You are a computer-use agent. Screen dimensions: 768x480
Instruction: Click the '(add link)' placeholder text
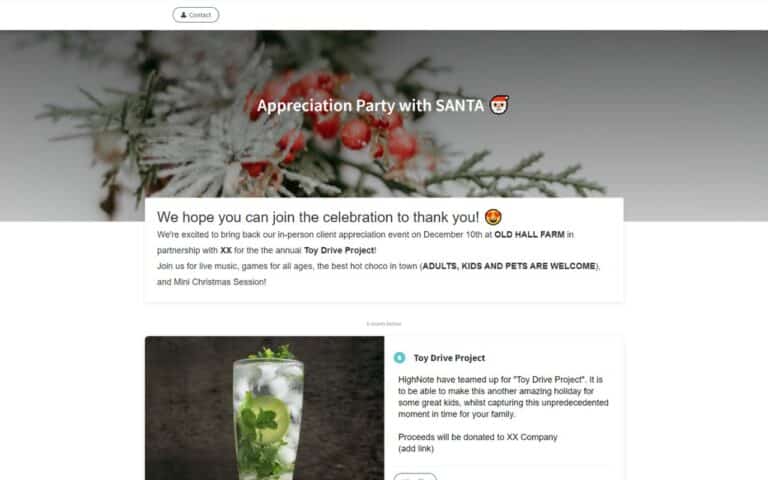point(416,449)
